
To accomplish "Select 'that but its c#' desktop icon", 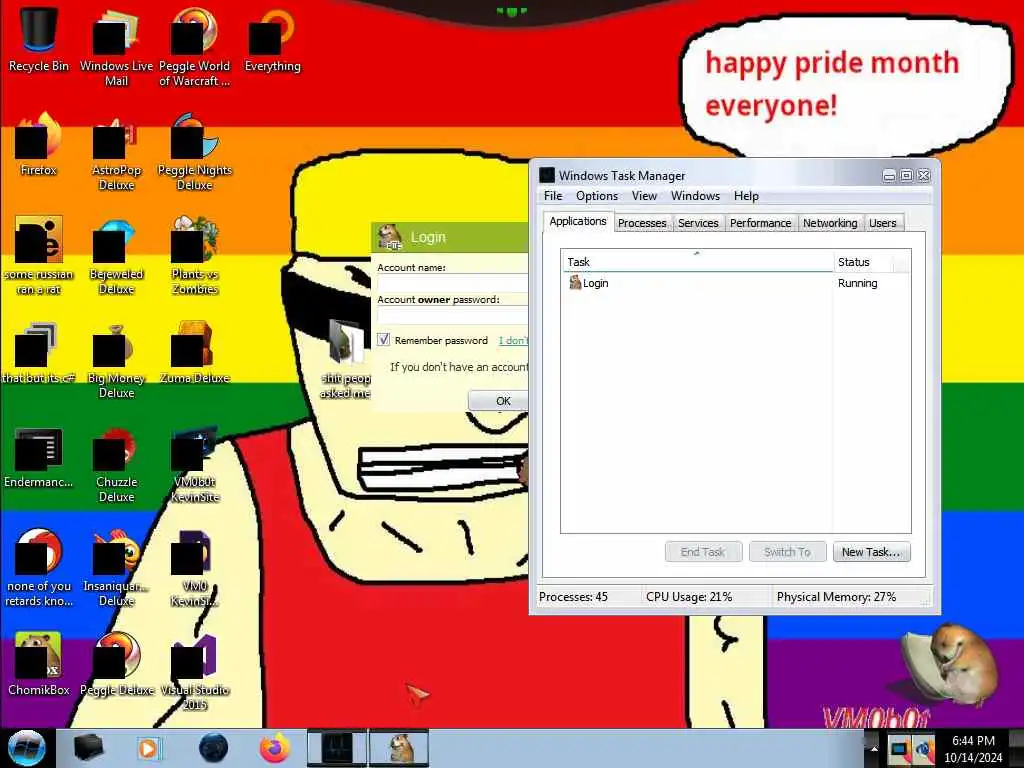I will [39, 353].
